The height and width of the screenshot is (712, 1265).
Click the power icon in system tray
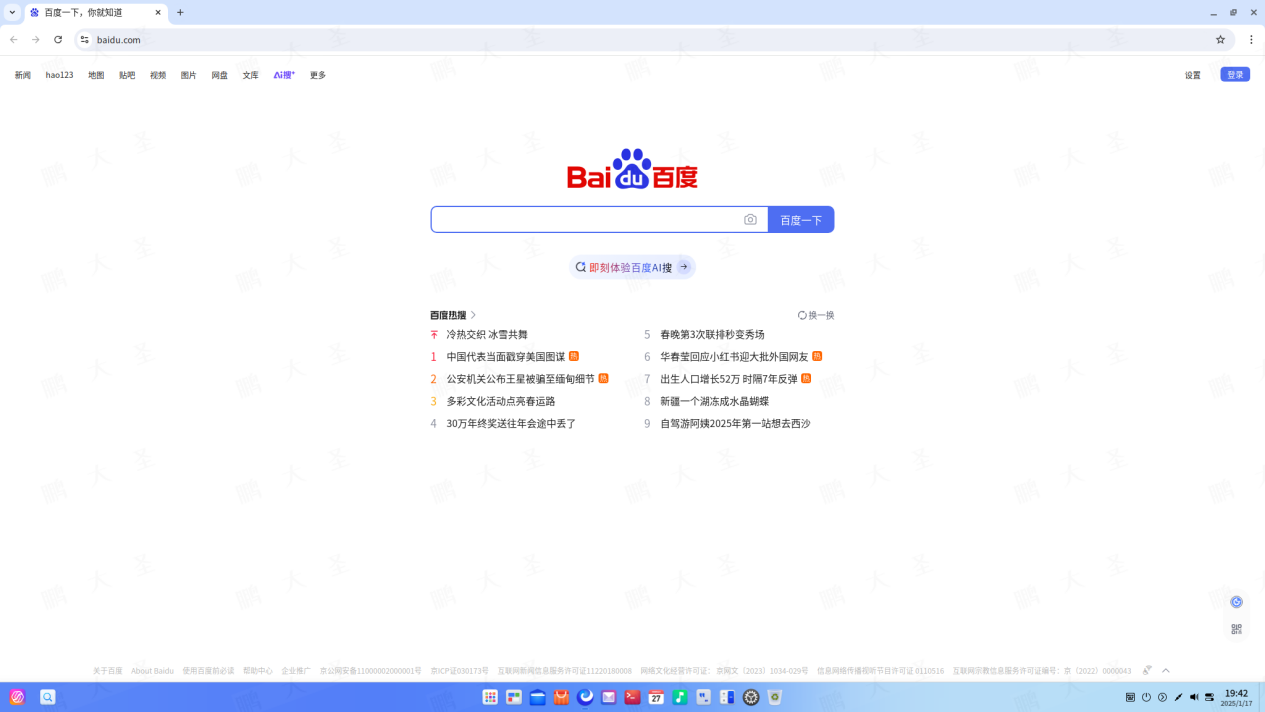pos(1146,697)
